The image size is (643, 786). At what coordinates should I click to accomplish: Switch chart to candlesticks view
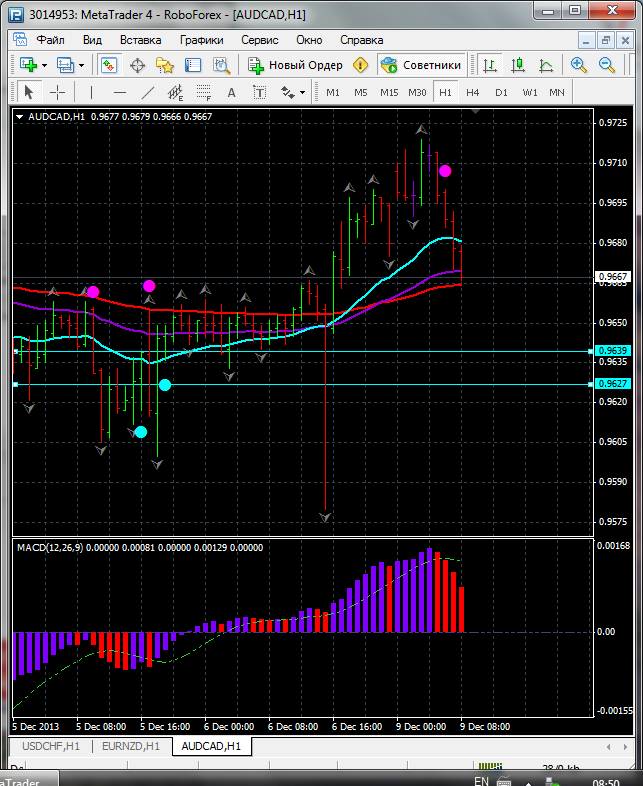[518, 65]
